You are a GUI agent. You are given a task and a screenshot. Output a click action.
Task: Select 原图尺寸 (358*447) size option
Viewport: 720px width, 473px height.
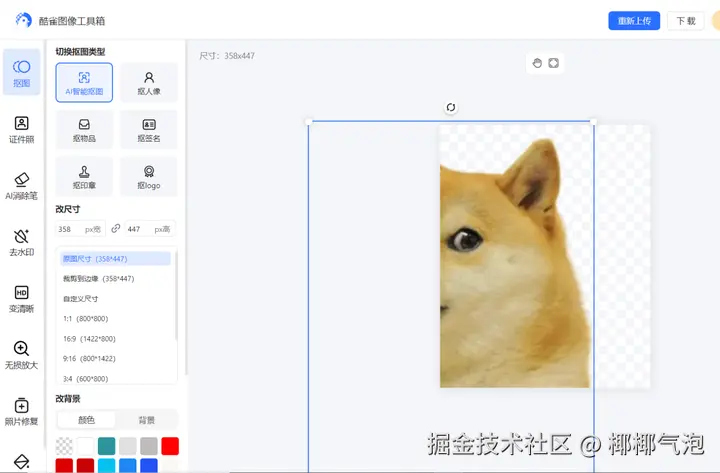[x=115, y=259]
